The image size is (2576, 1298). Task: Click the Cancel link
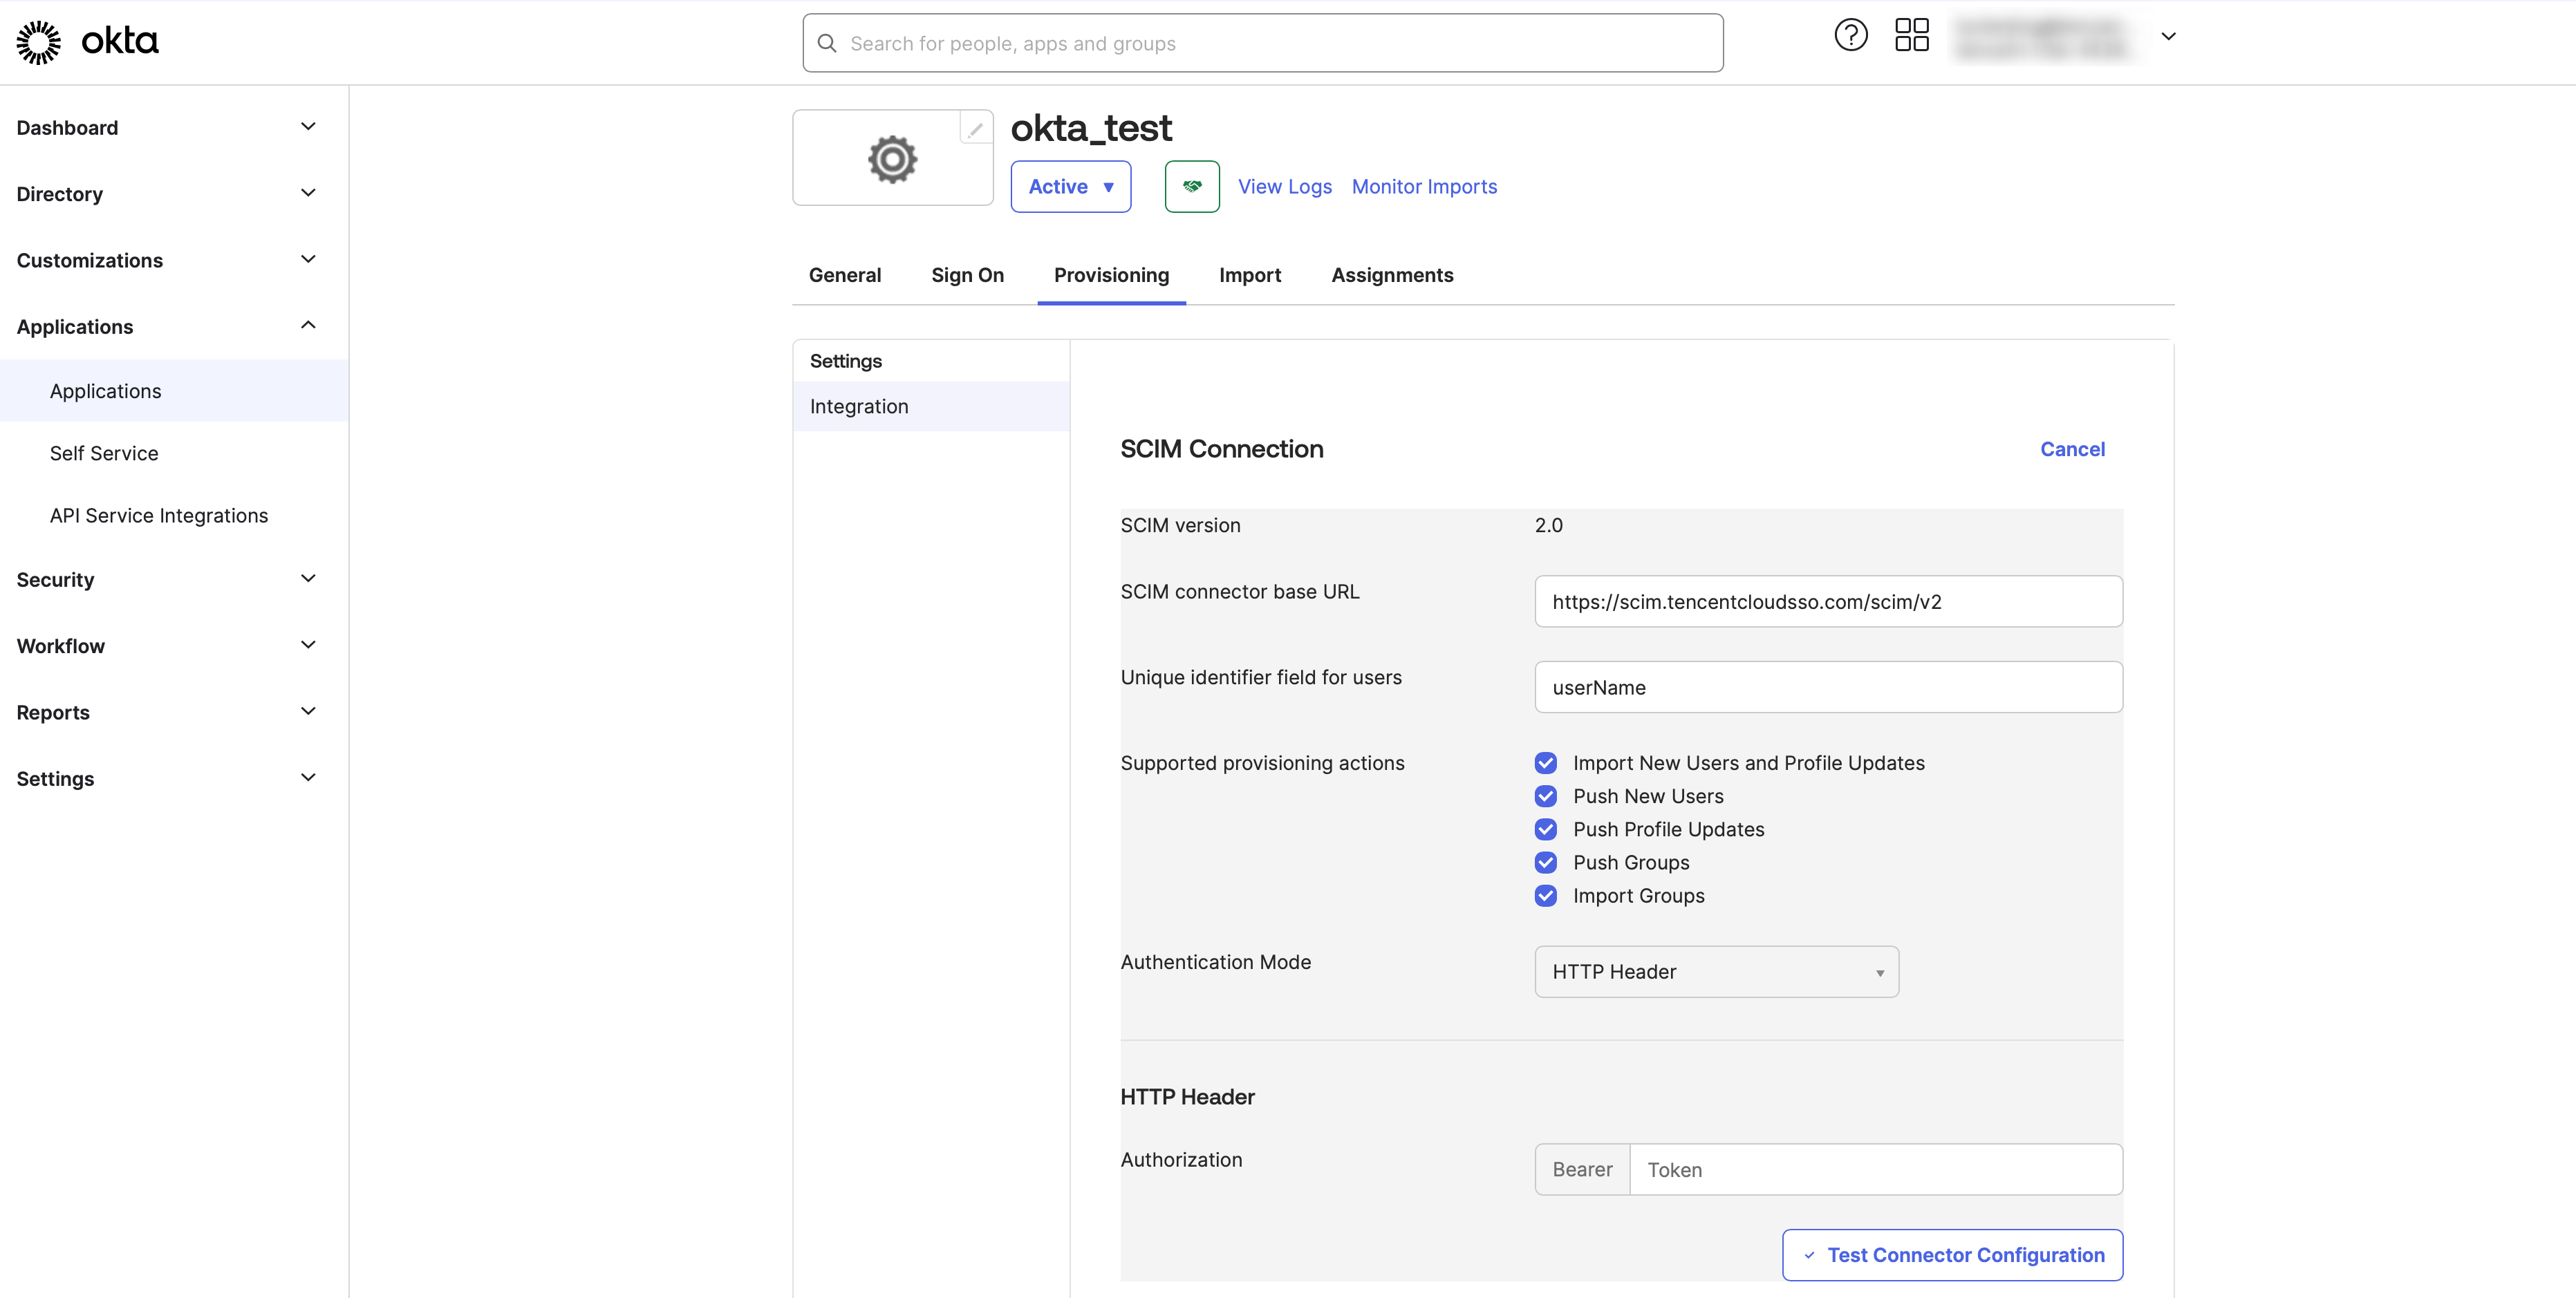click(2072, 450)
